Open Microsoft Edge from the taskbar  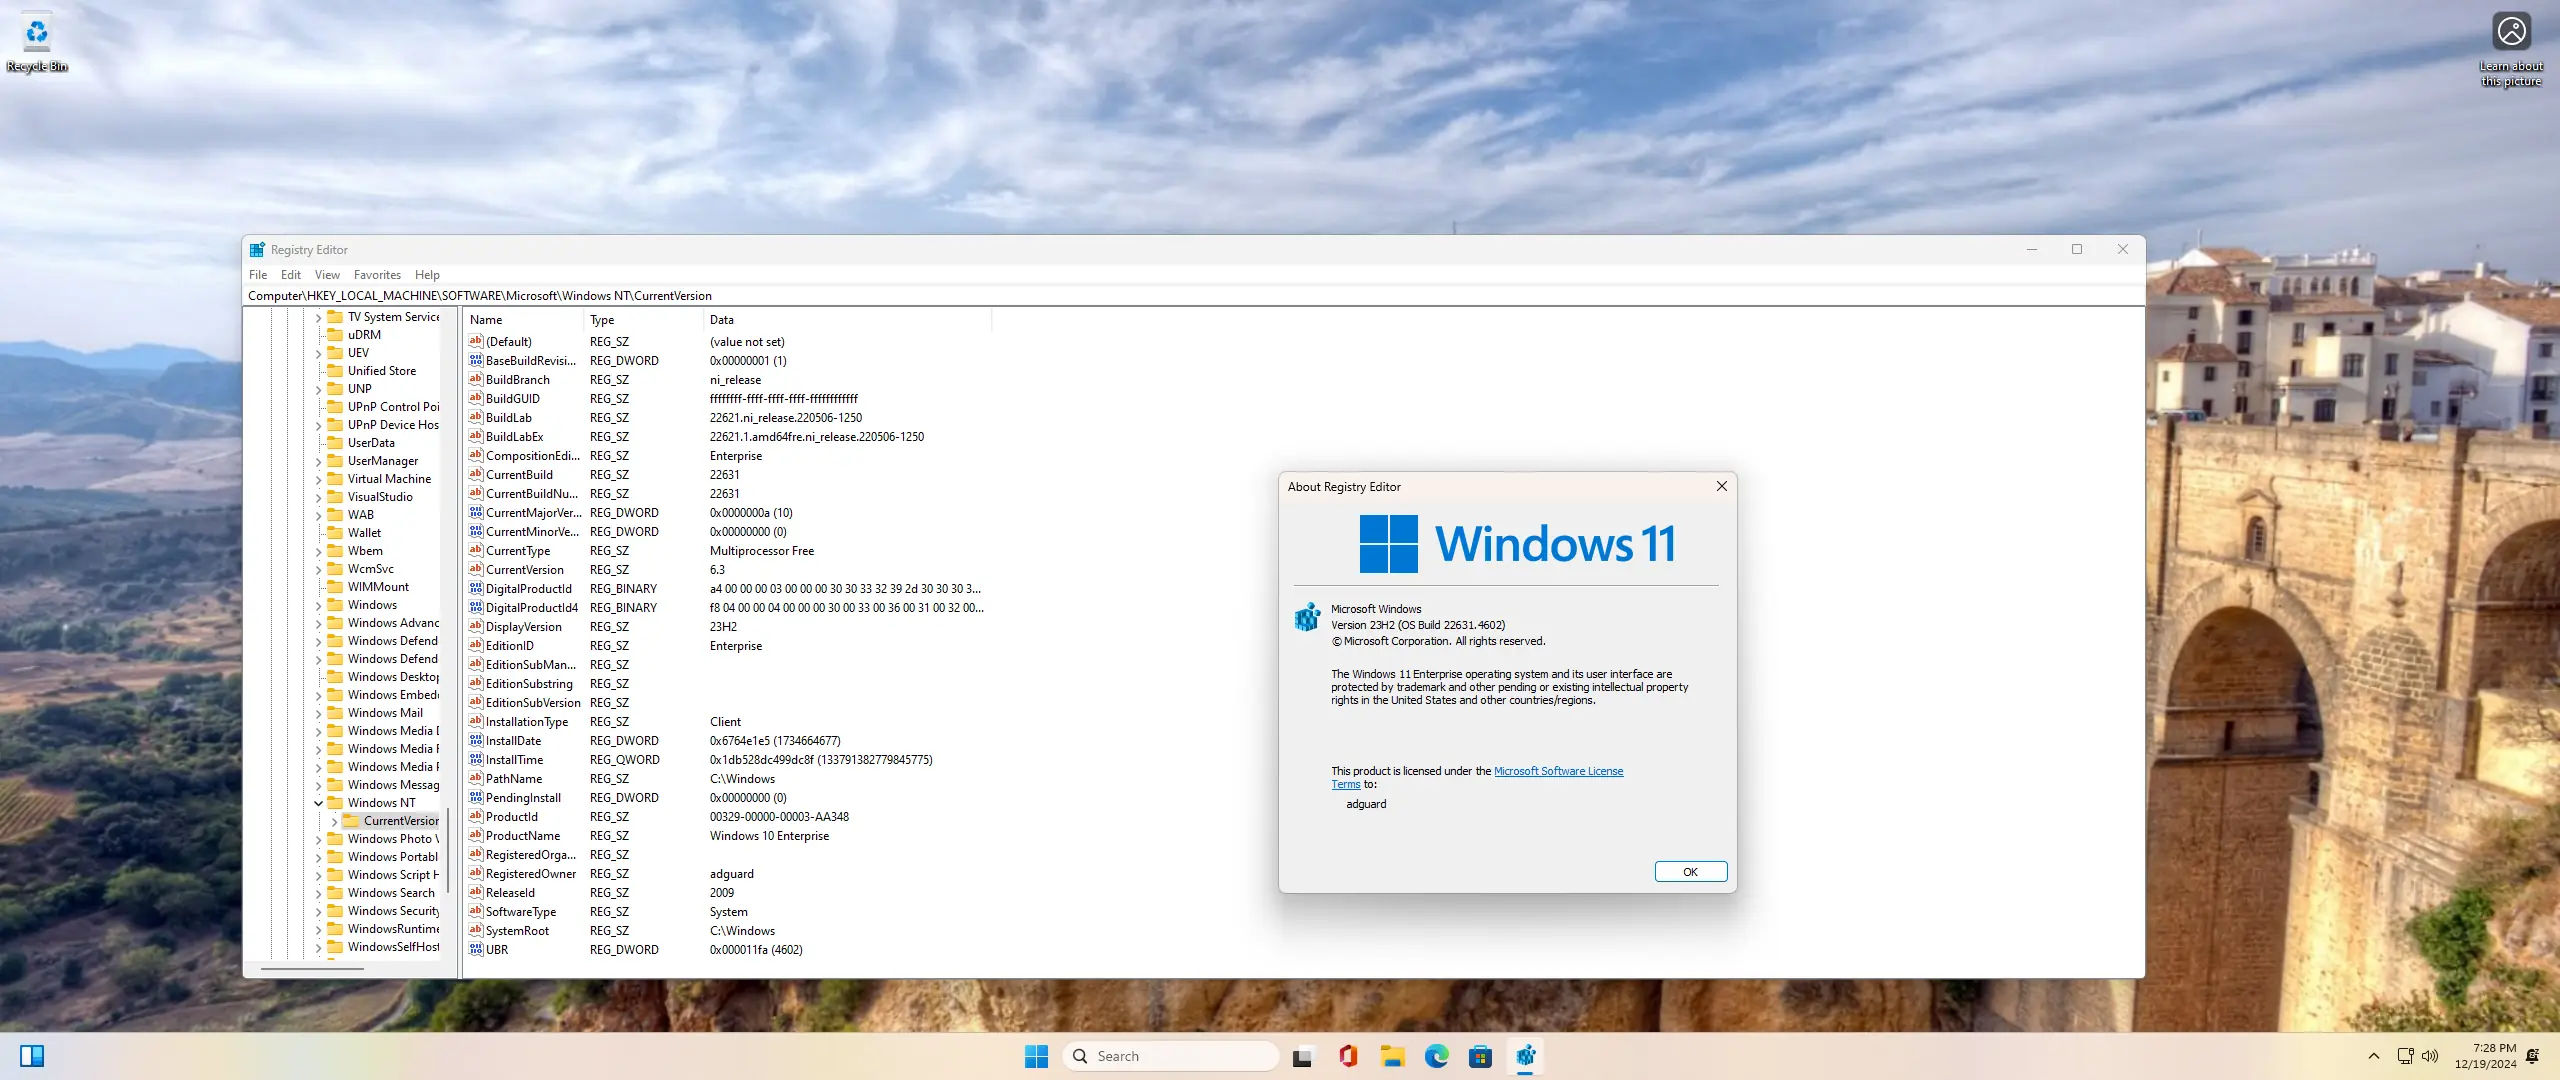(1436, 1056)
